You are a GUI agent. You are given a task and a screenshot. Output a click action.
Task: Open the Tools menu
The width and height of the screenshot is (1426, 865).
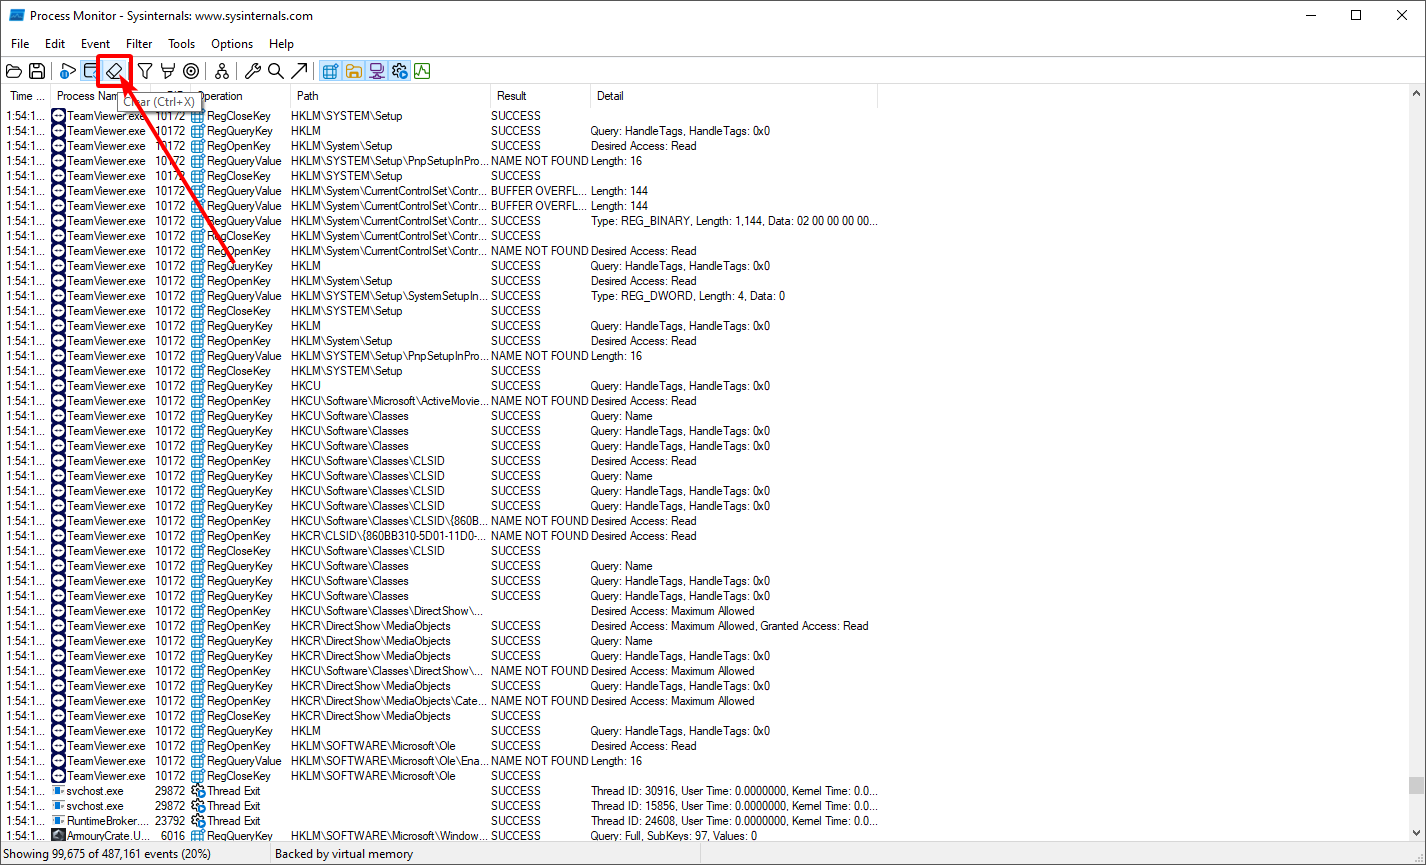point(182,44)
